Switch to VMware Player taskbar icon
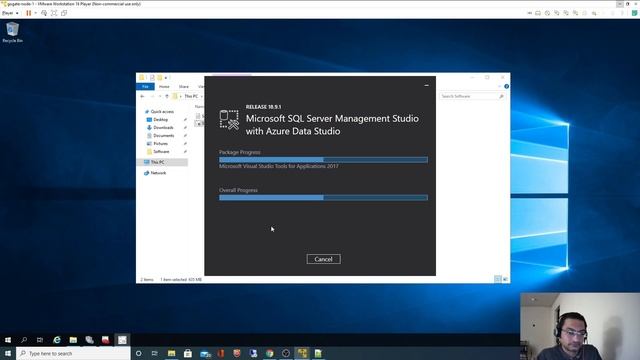This screenshot has width=640, height=360. (x=302, y=353)
